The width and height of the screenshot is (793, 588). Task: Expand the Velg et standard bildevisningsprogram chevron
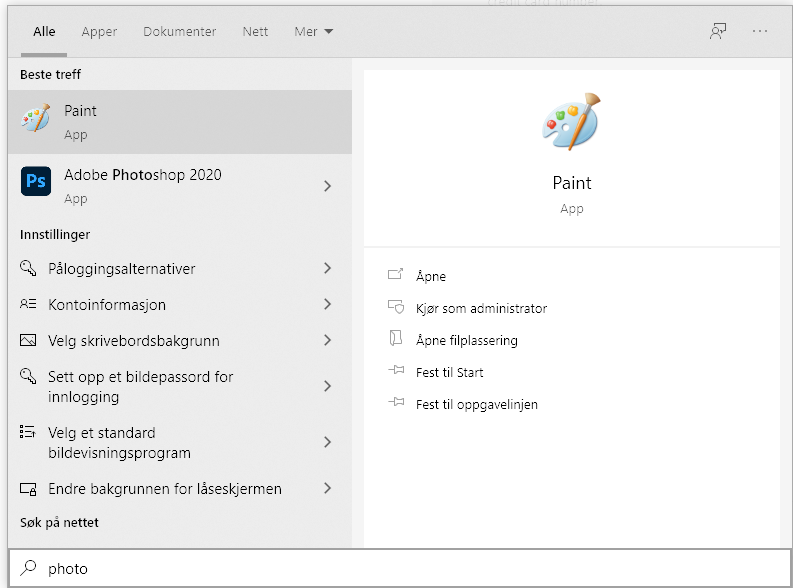(x=327, y=442)
